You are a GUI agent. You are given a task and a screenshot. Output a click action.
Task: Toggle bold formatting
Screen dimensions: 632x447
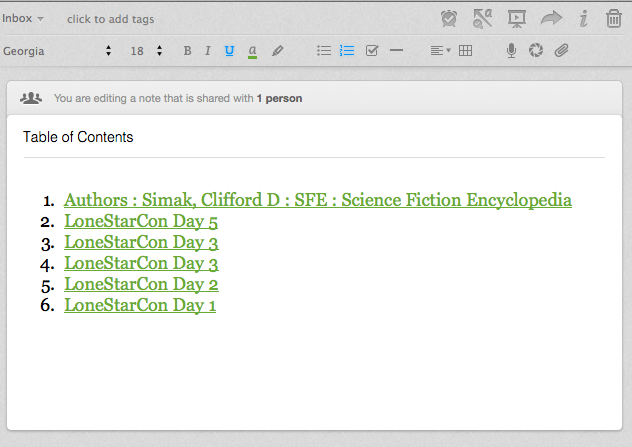click(187, 51)
